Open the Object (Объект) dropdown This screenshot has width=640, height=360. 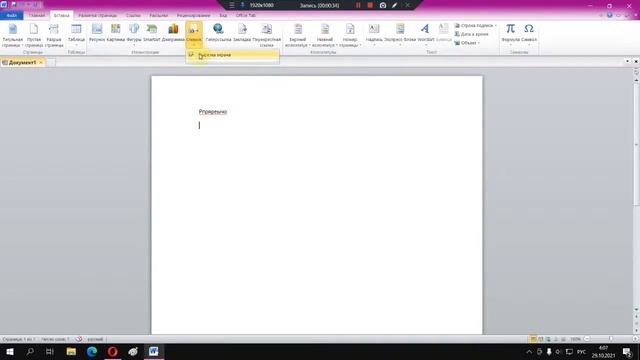(467, 43)
